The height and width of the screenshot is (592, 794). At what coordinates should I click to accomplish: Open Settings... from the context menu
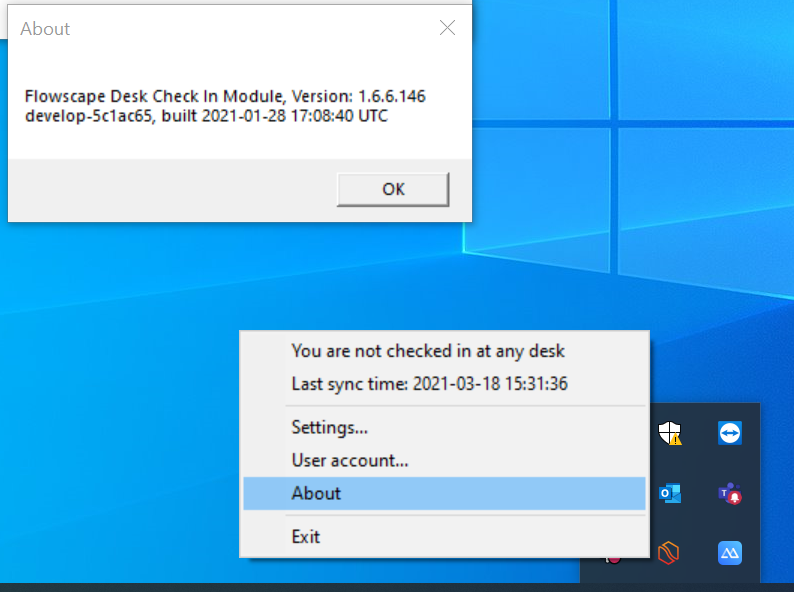click(x=444, y=427)
